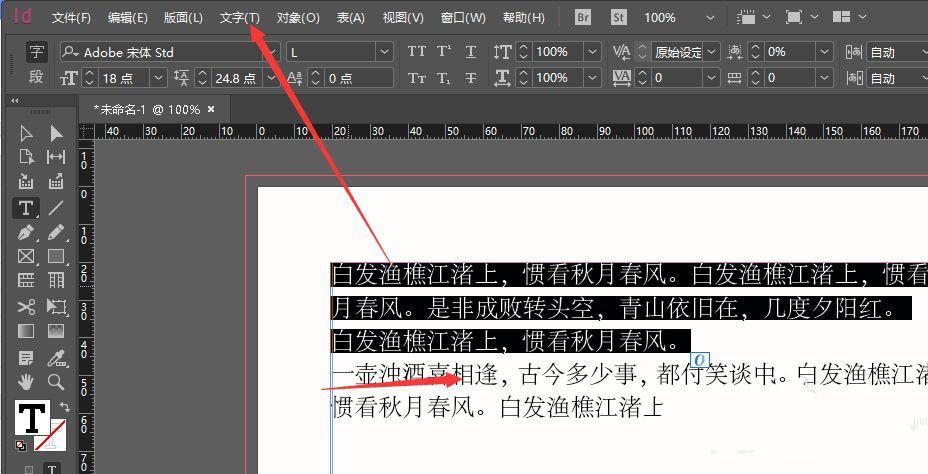Select the Note tool
Image resolution: width=928 pixels, height=474 pixels.
click(x=26, y=358)
